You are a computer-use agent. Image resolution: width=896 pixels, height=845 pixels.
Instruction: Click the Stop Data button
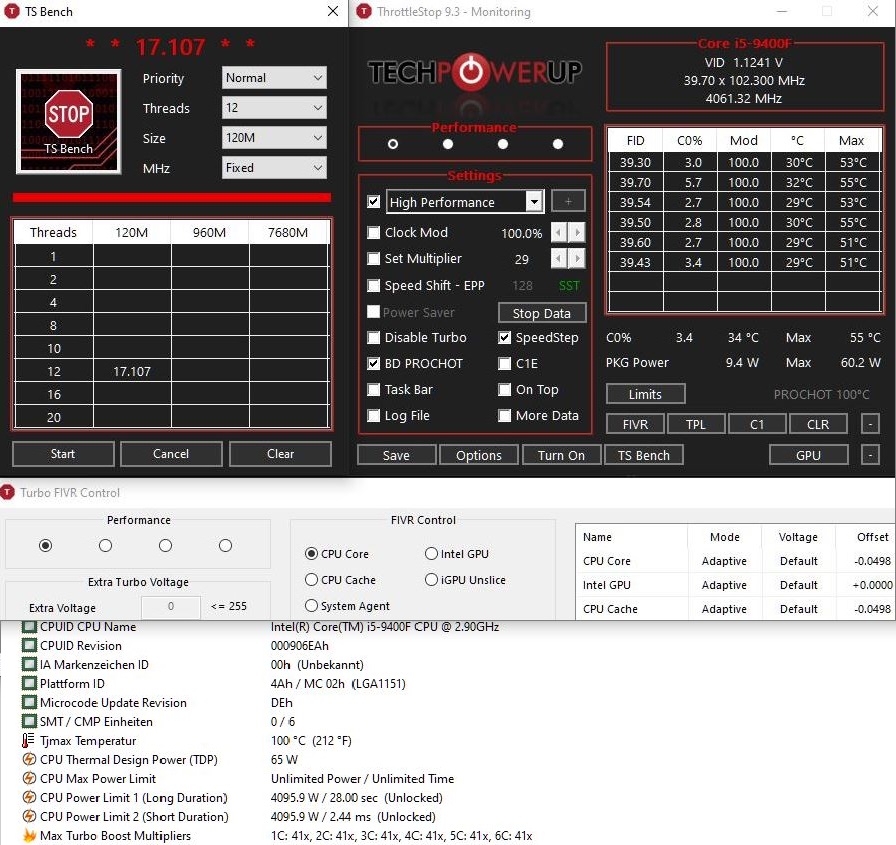(x=542, y=313)
